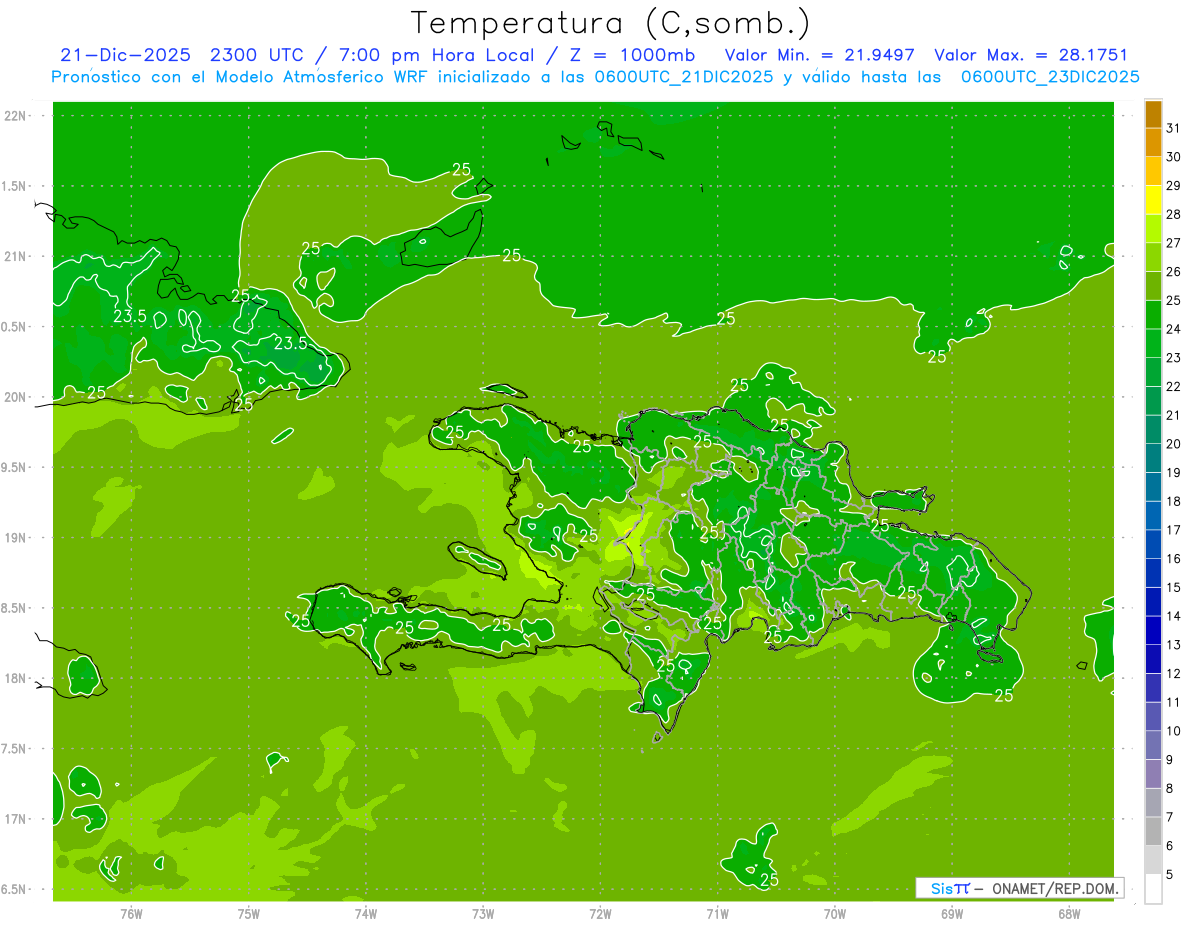The height and width of the screenshot is (927, 1200).
Task: Select legend scale value 10
Action: (x=1173, y=731)
